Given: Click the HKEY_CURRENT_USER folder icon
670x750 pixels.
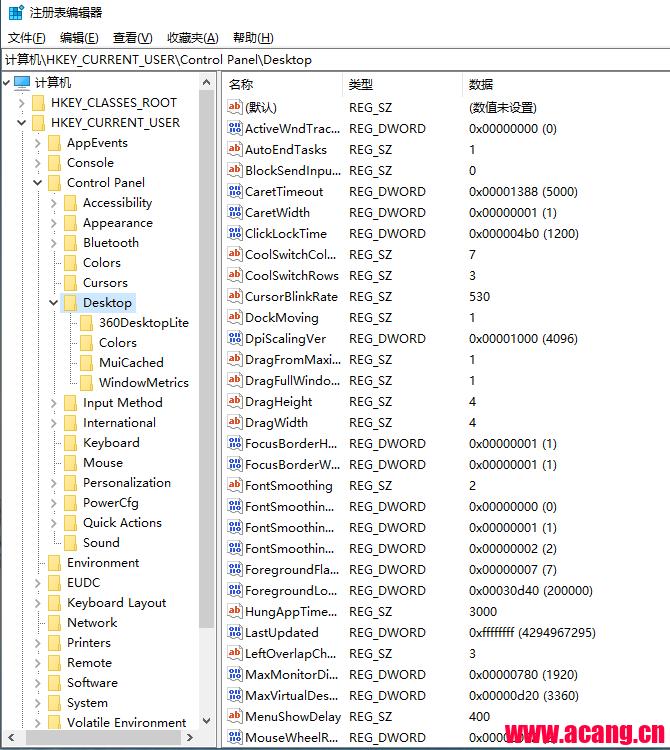Looking at the screenshot, I should [x=38, y=123].
